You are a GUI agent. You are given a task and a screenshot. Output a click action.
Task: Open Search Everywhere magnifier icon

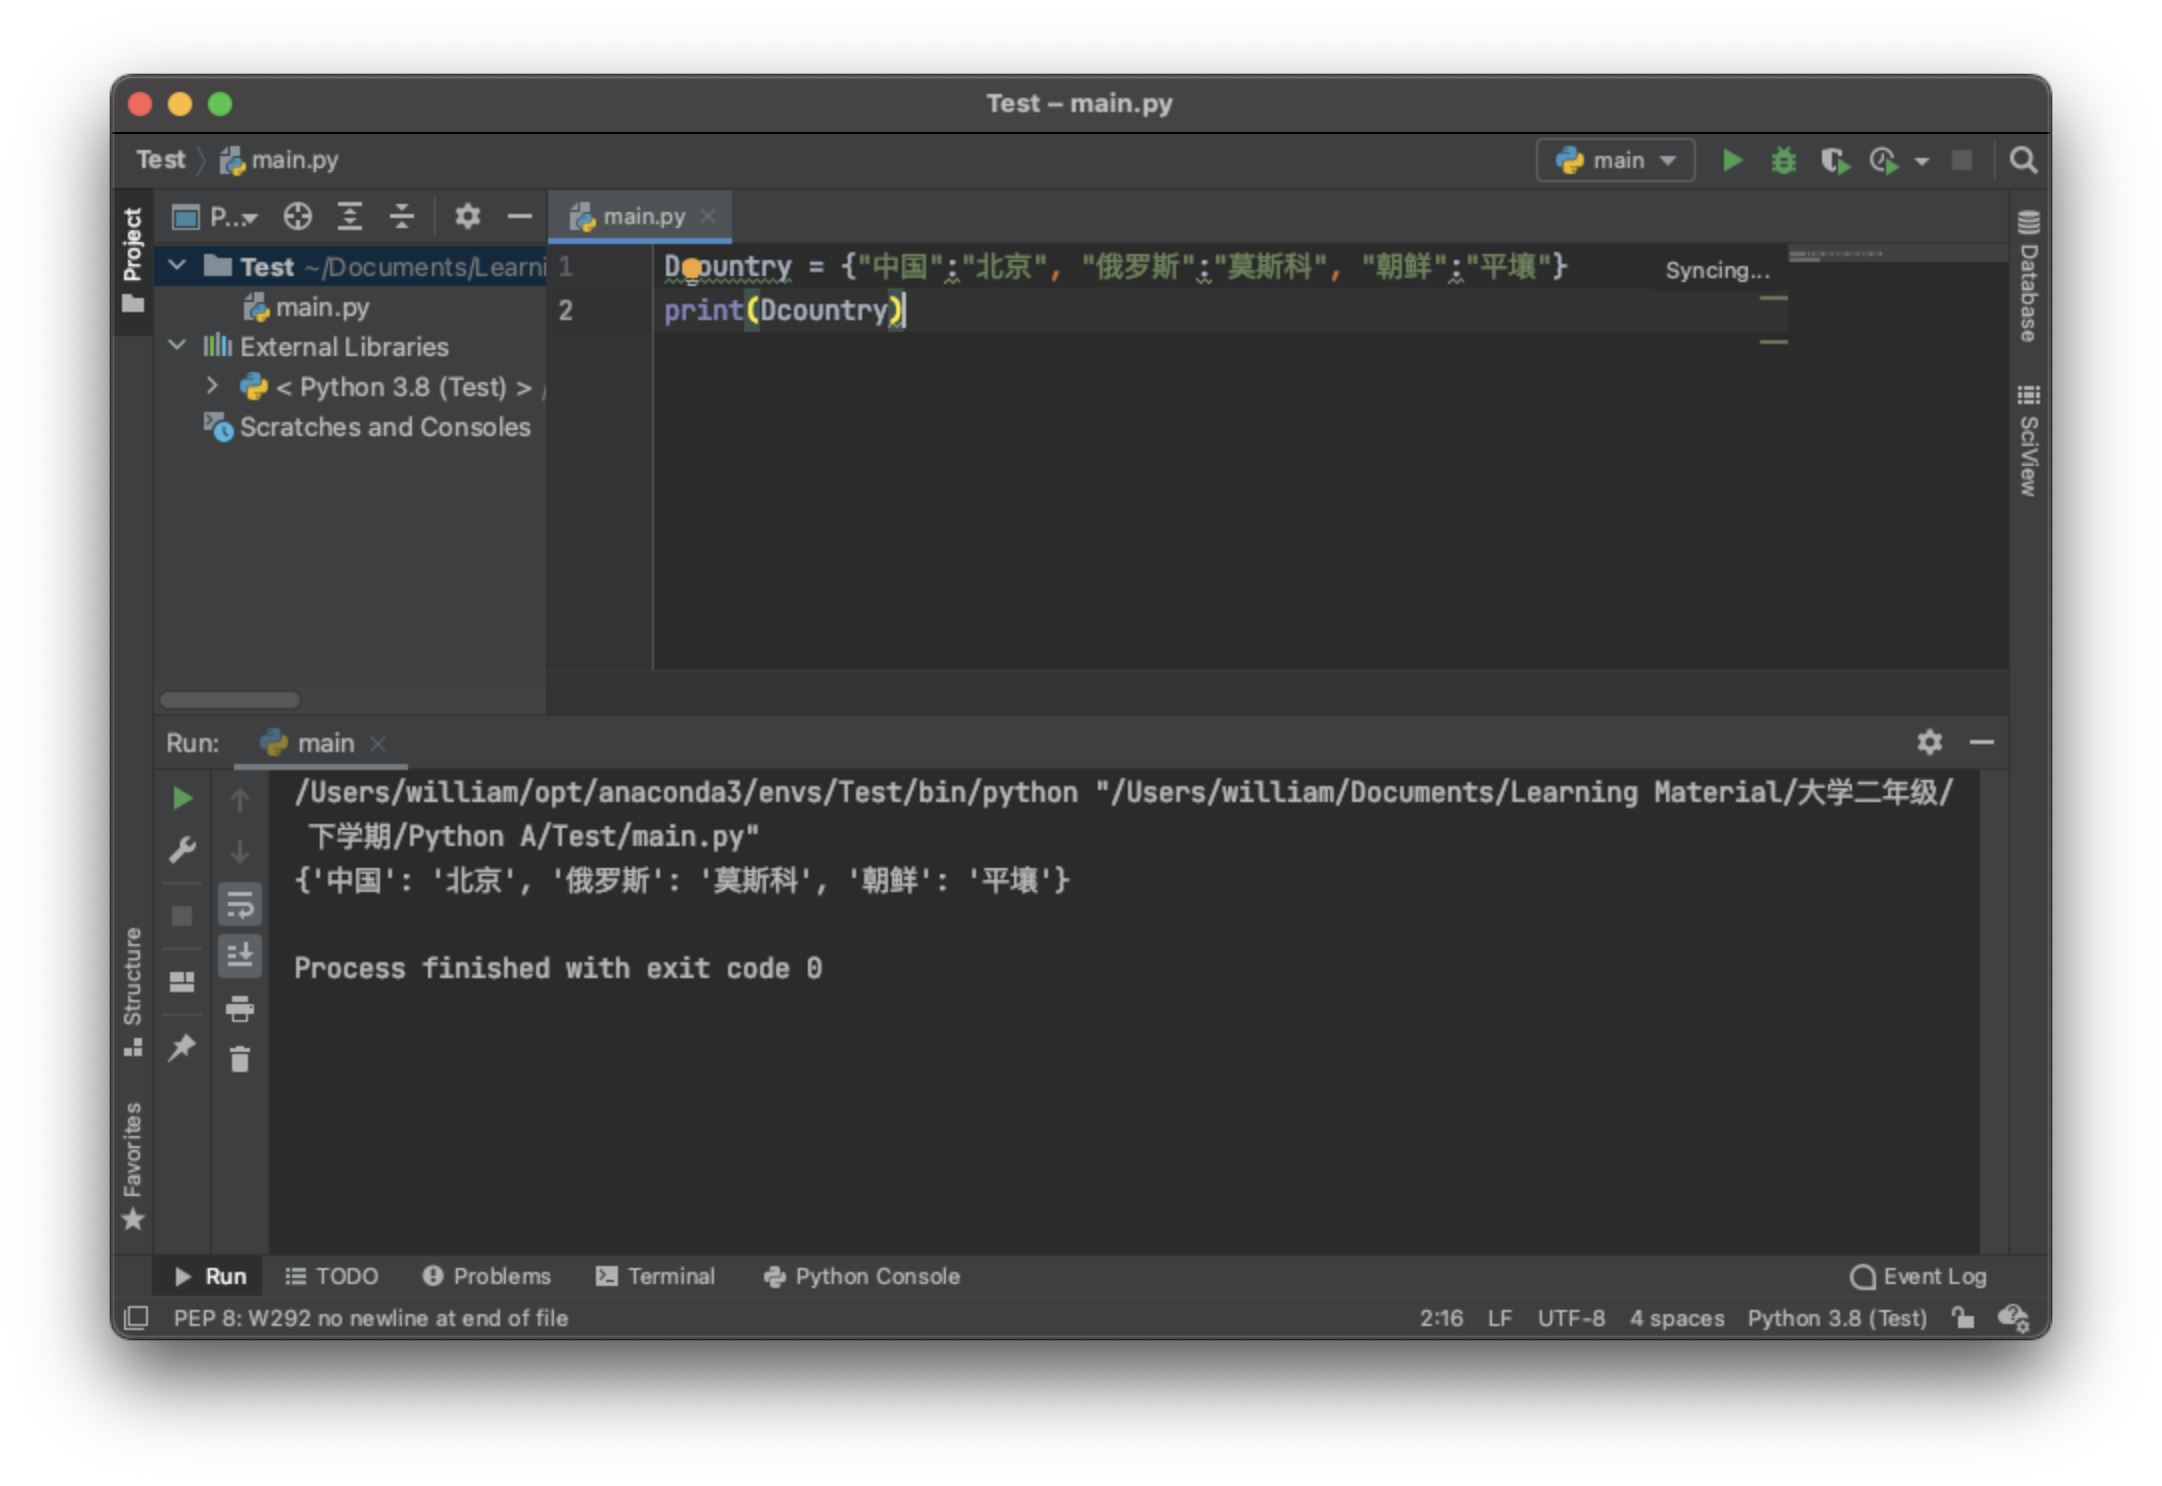pos(2023,161)
